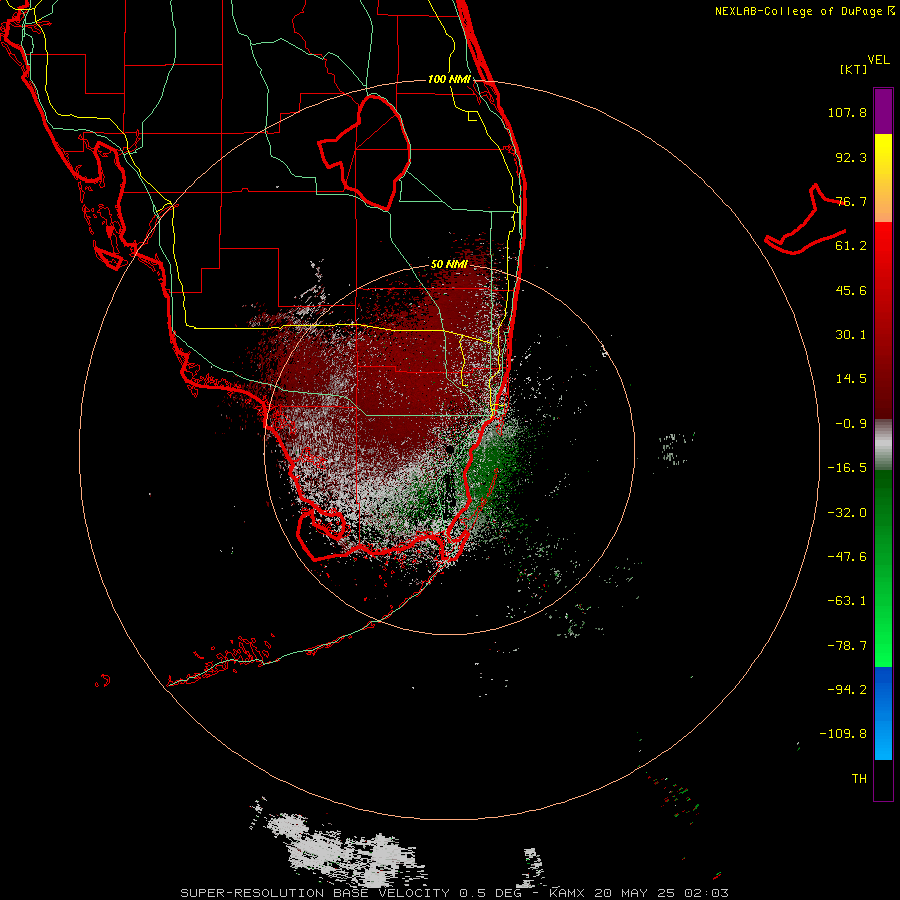Screen dimensions: 900x900
Task: Select the 45.6 scale value
Action: coord(851,290)
